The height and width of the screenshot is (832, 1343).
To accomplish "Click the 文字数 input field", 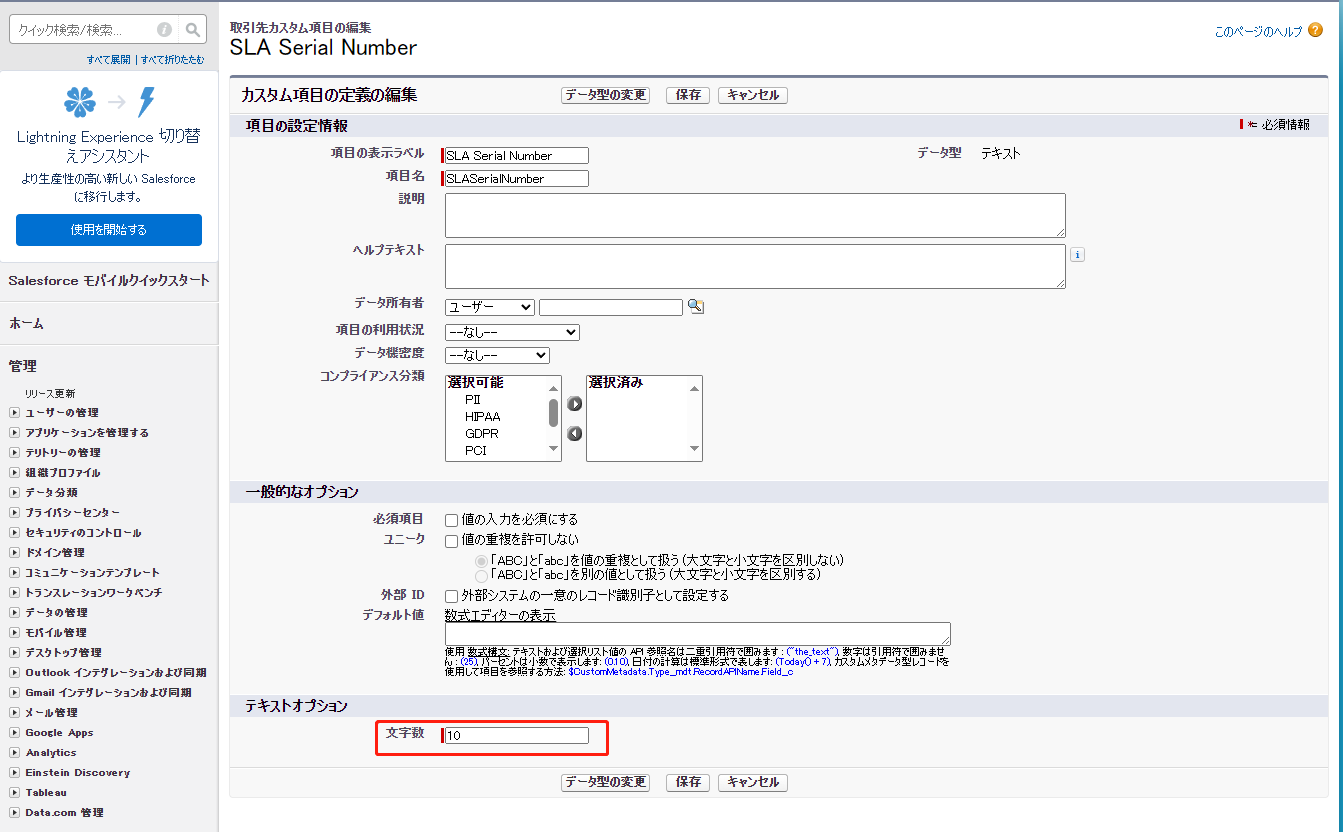I will point(517,736).
